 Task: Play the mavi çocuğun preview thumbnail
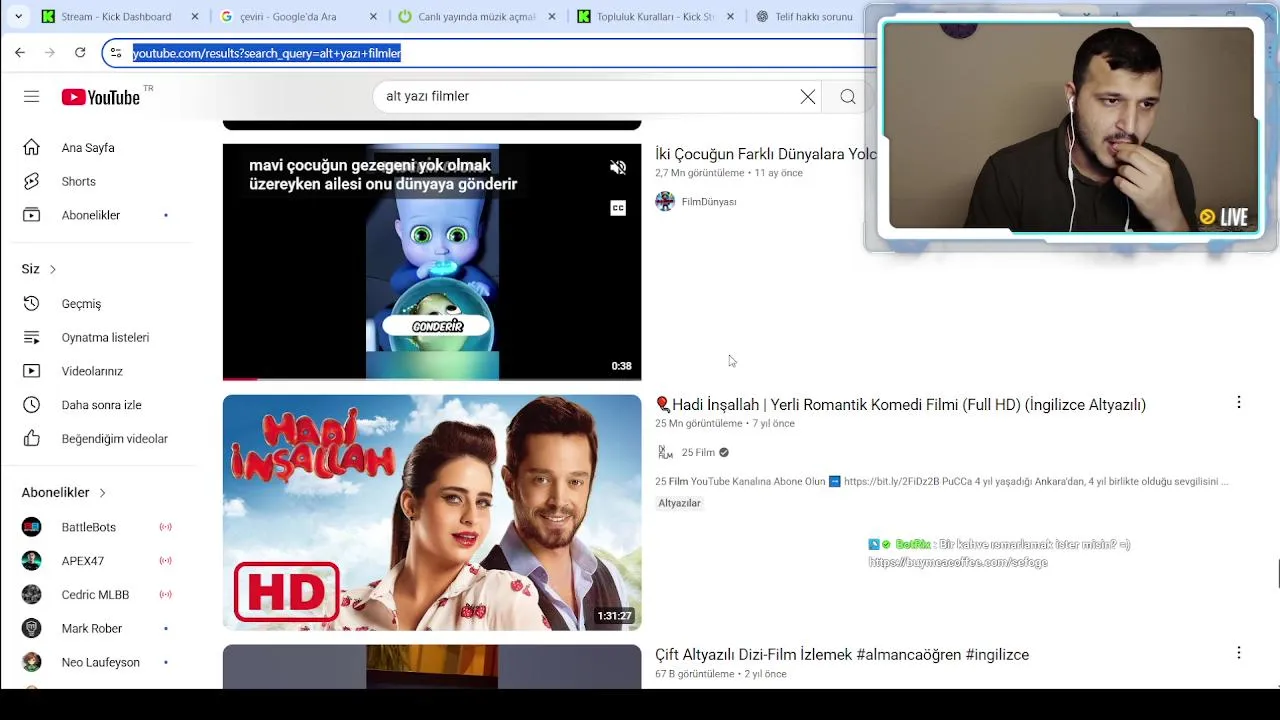coord(432,262)
